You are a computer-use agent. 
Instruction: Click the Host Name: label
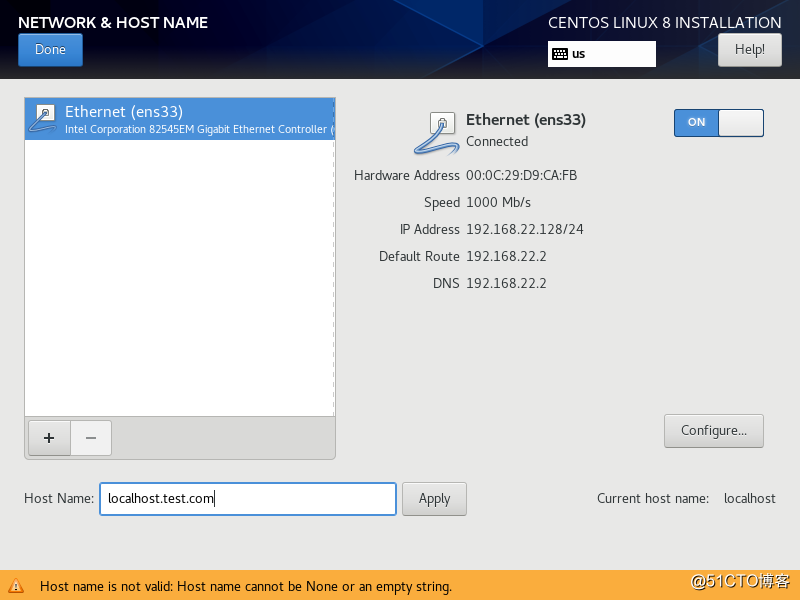(59, 498)
